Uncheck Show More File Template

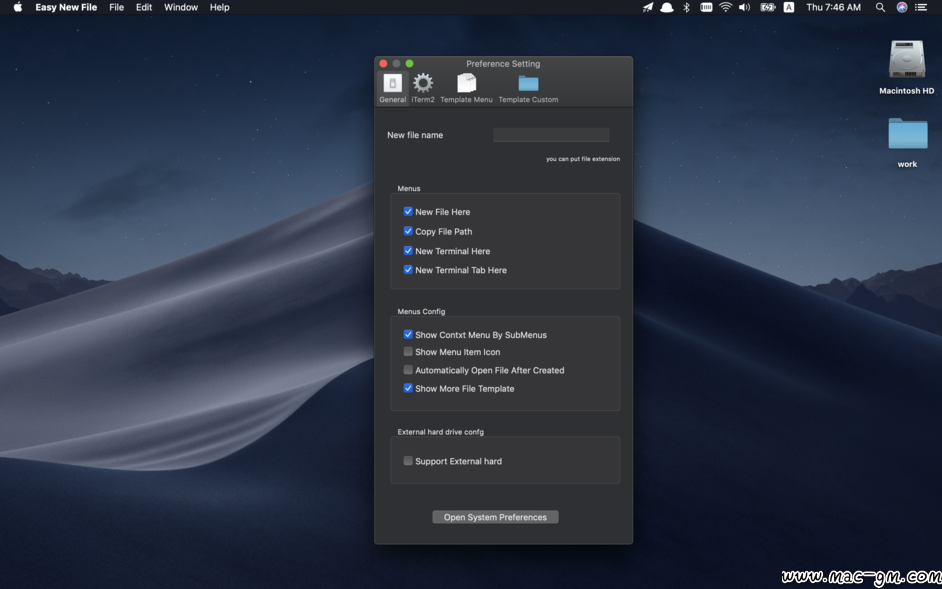[408, 388]
